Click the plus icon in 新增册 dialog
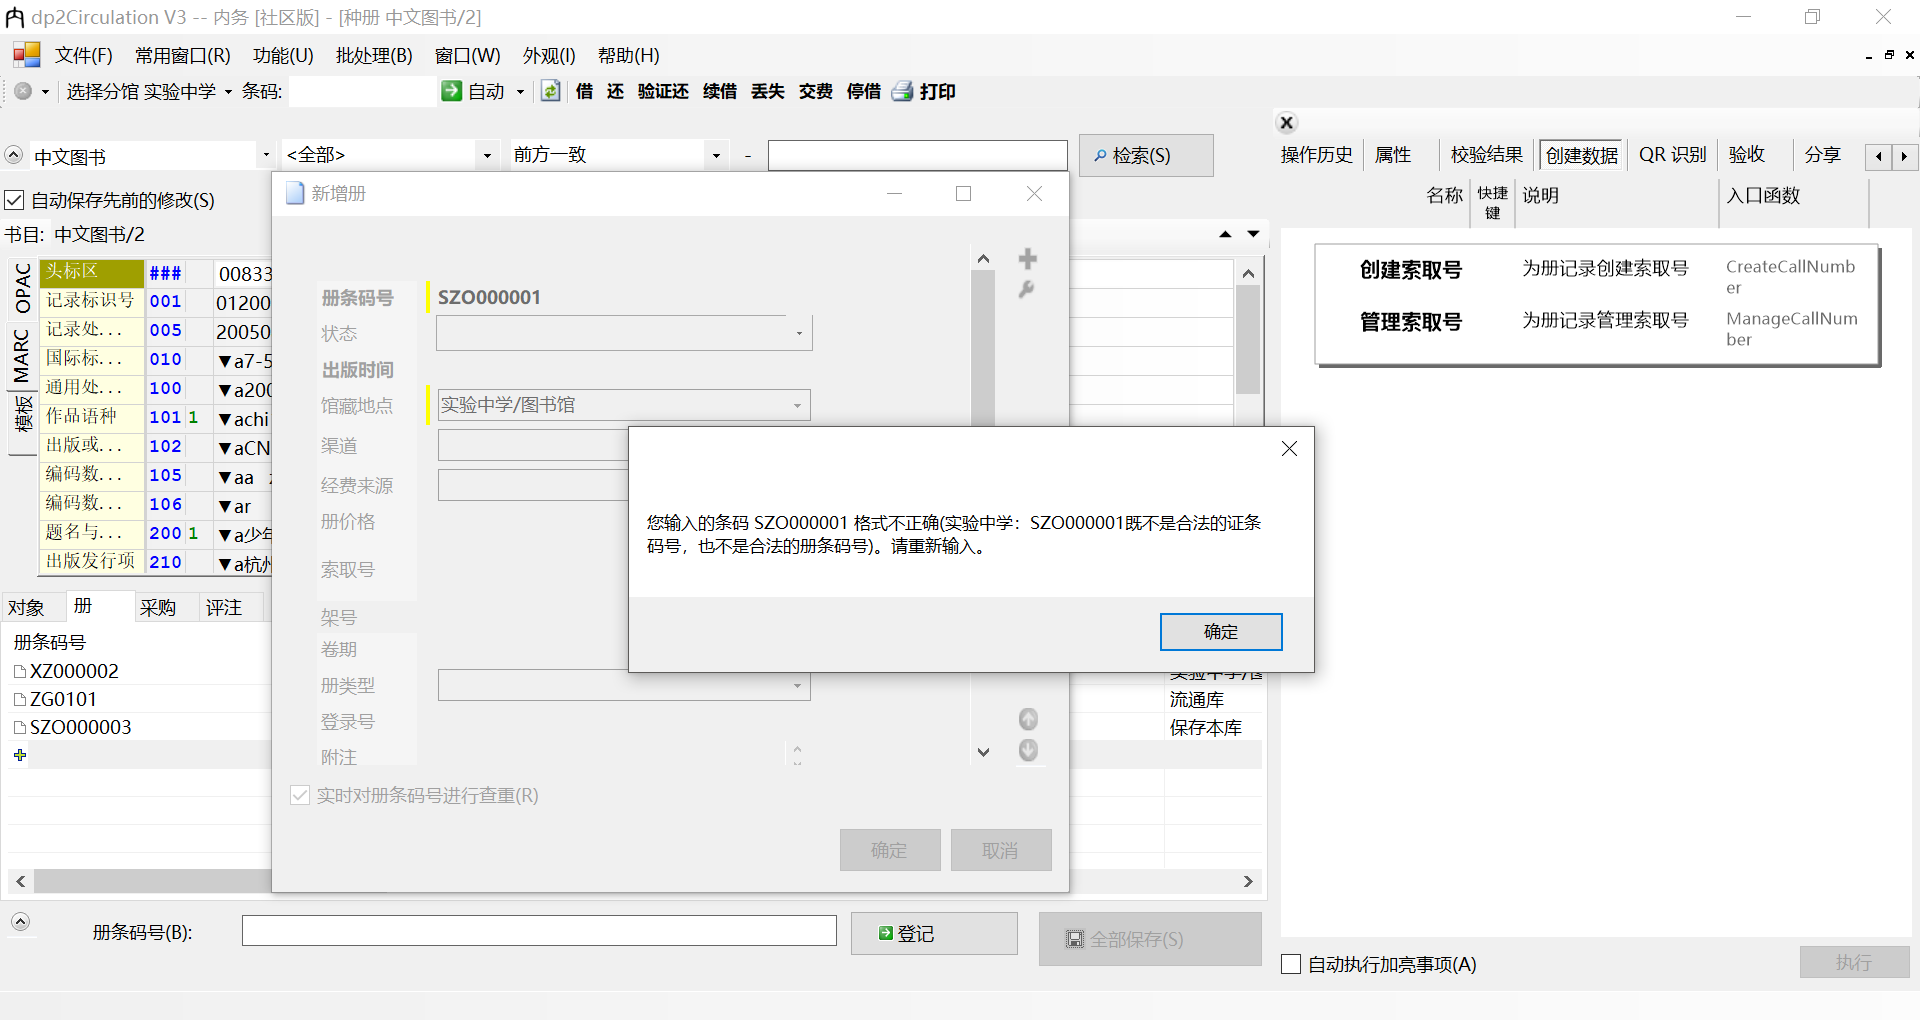 (1027, 258)
